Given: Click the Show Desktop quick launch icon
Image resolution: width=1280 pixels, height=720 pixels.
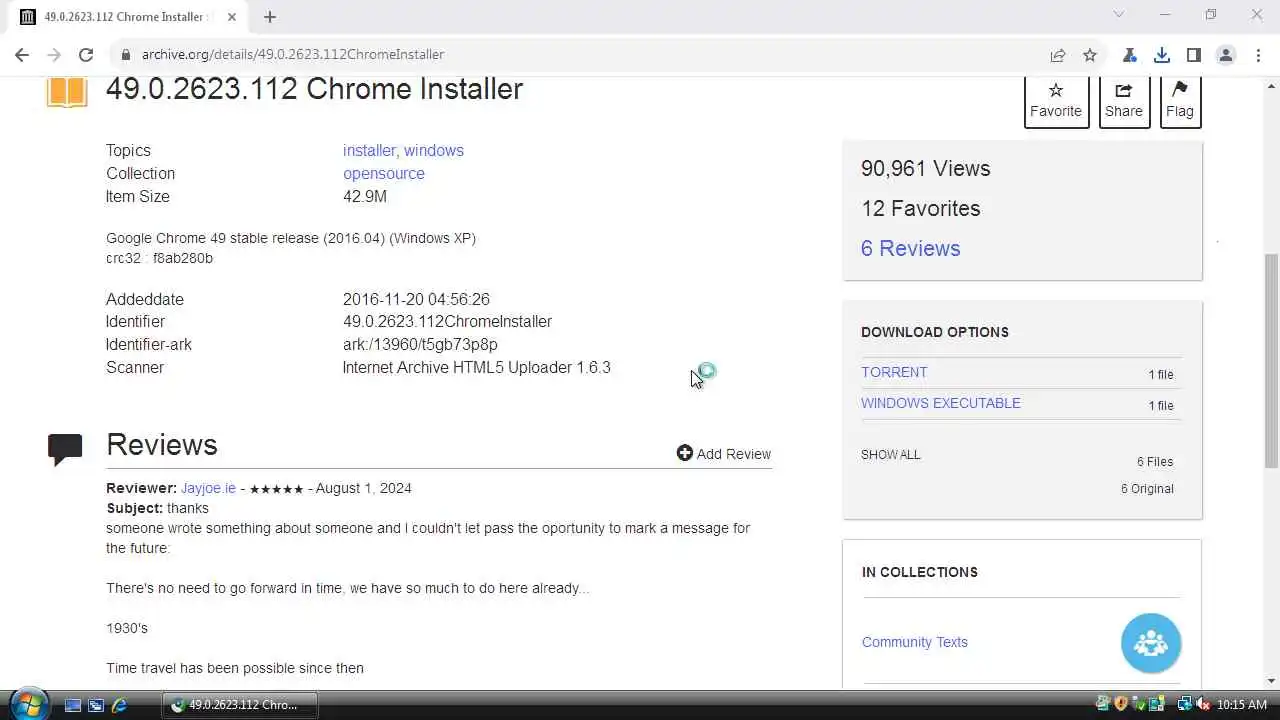Looking at the screenshot, I should coord(73,705).
